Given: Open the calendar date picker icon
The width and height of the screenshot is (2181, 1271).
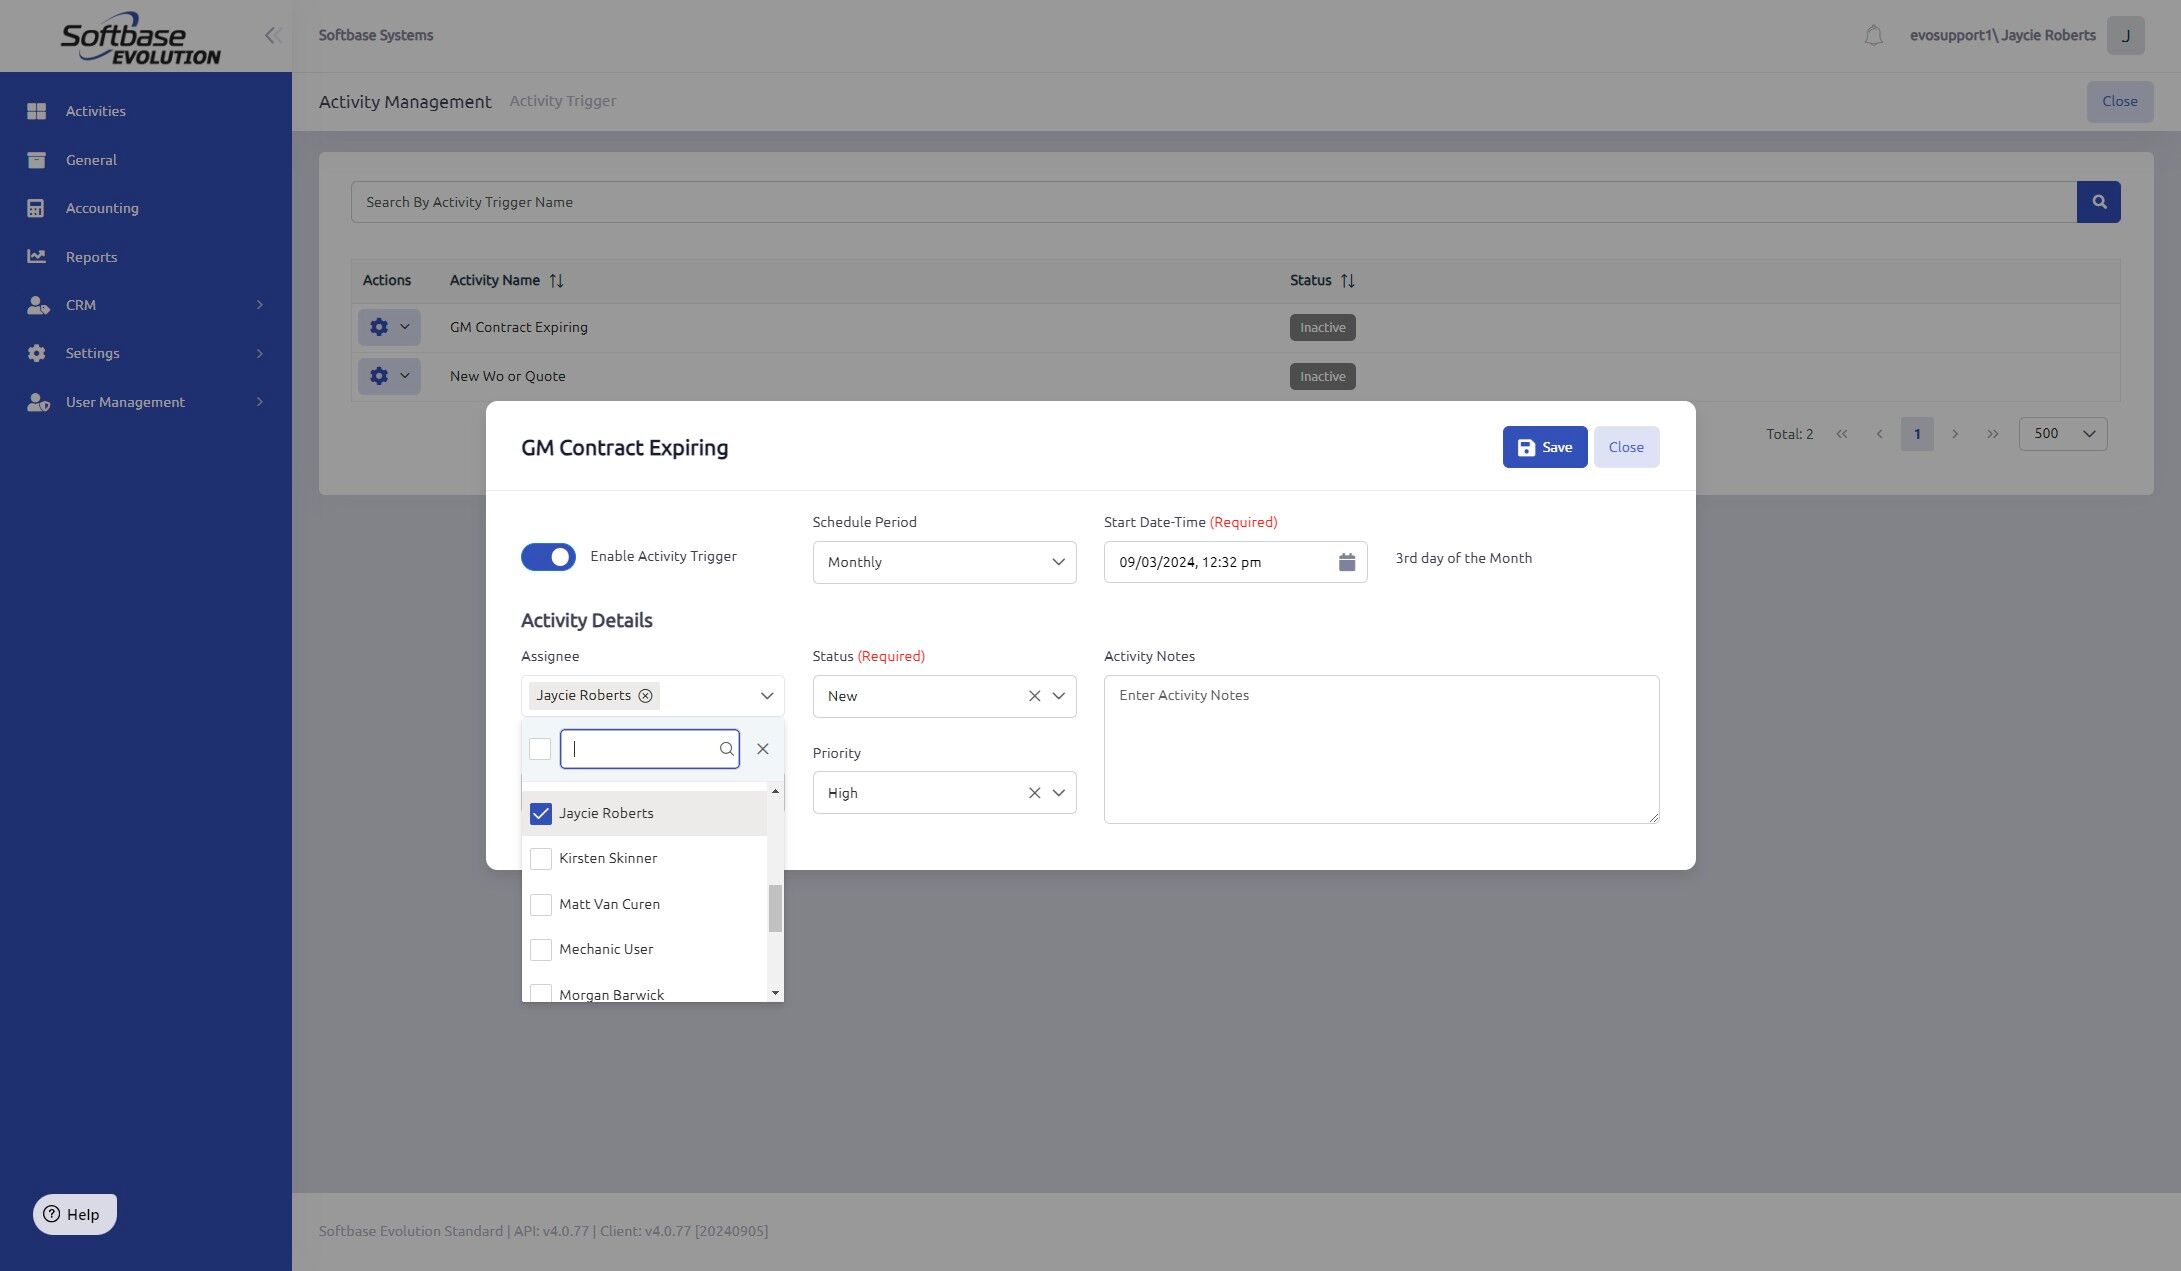Looking at the screenshot, I should pyautogui.click(x=1346, y=562).
